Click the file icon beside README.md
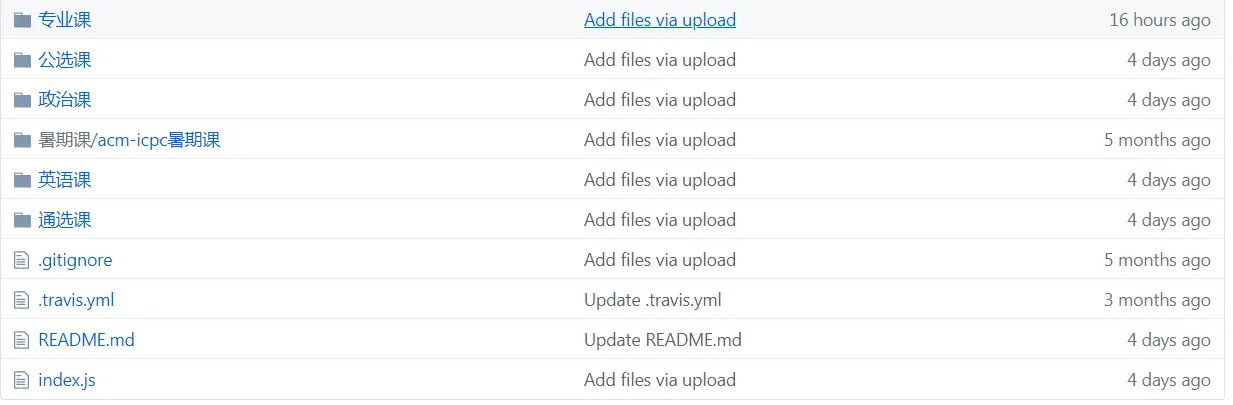 [x=22, y=340]
